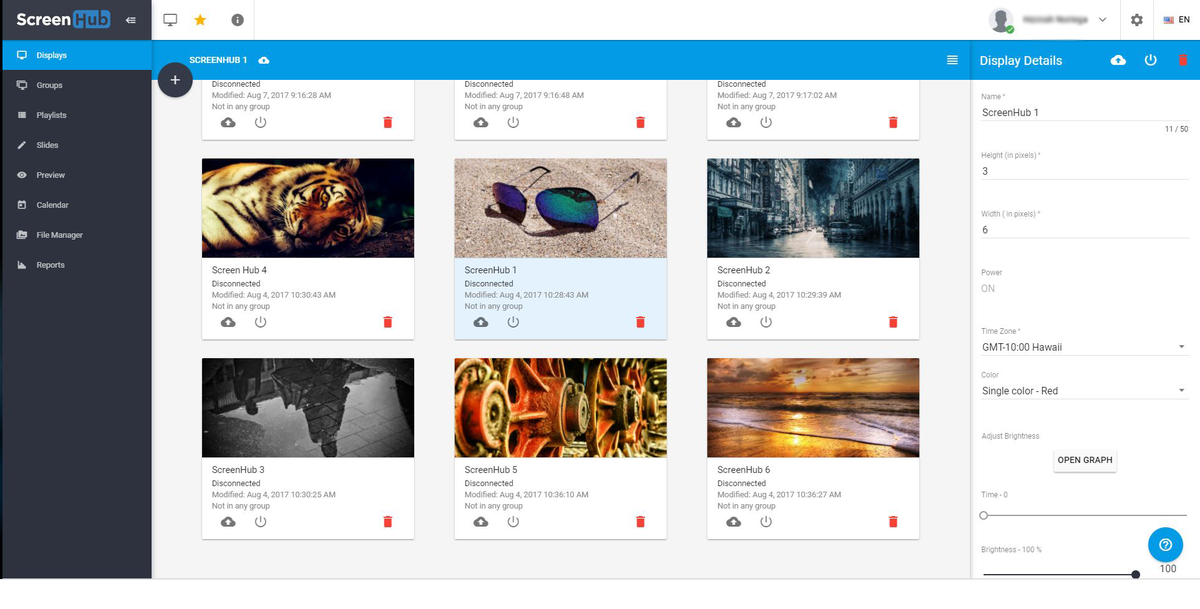Image resolution: width=1200 pixels, height=609 pixels.
Task: Delete the Screen Hub 4 display
Action: [388, 322]
